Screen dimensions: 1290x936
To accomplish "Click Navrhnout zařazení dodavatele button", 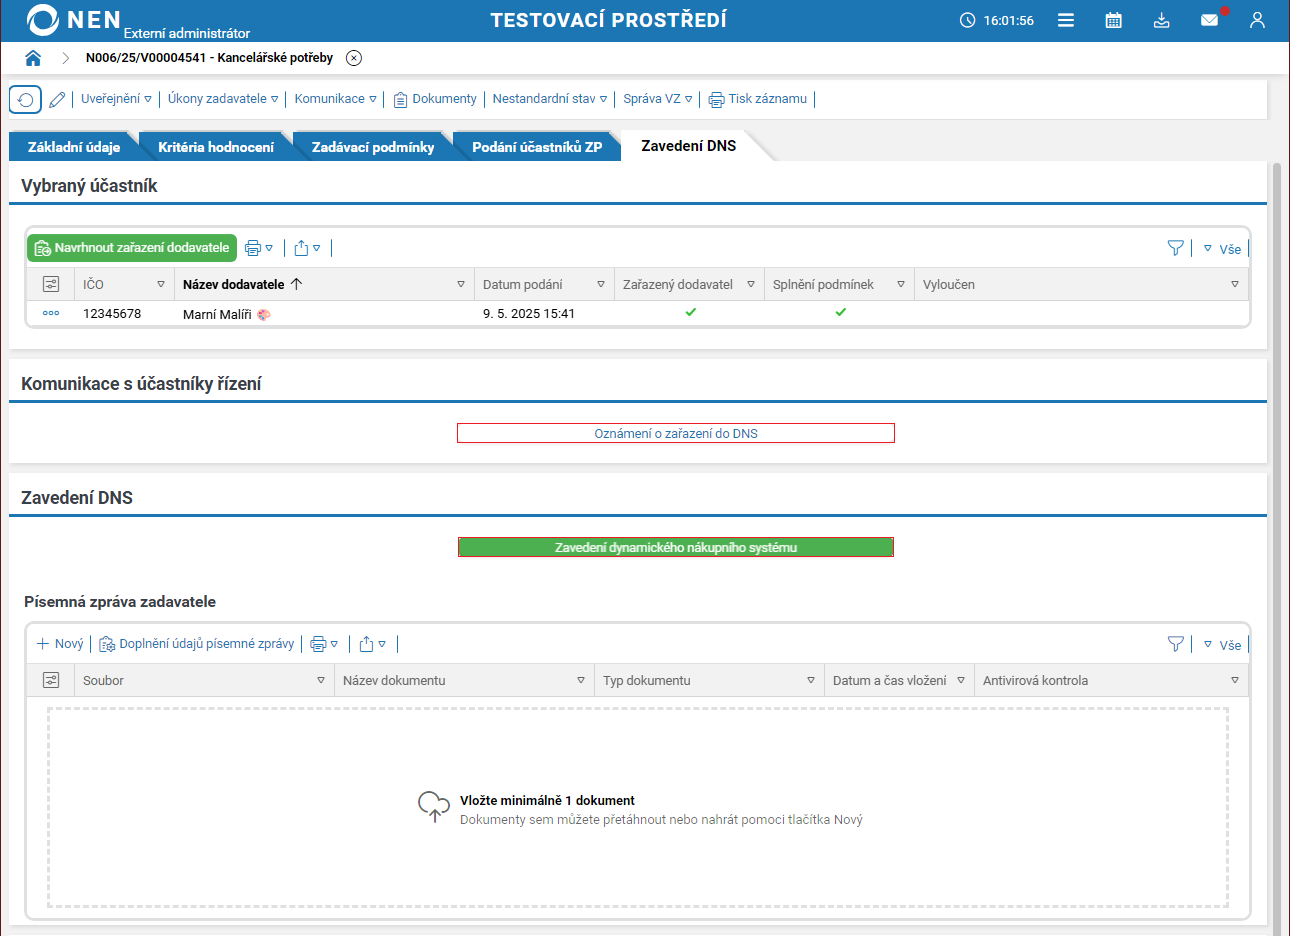I will pyautogui.click(x=132, y=248).
